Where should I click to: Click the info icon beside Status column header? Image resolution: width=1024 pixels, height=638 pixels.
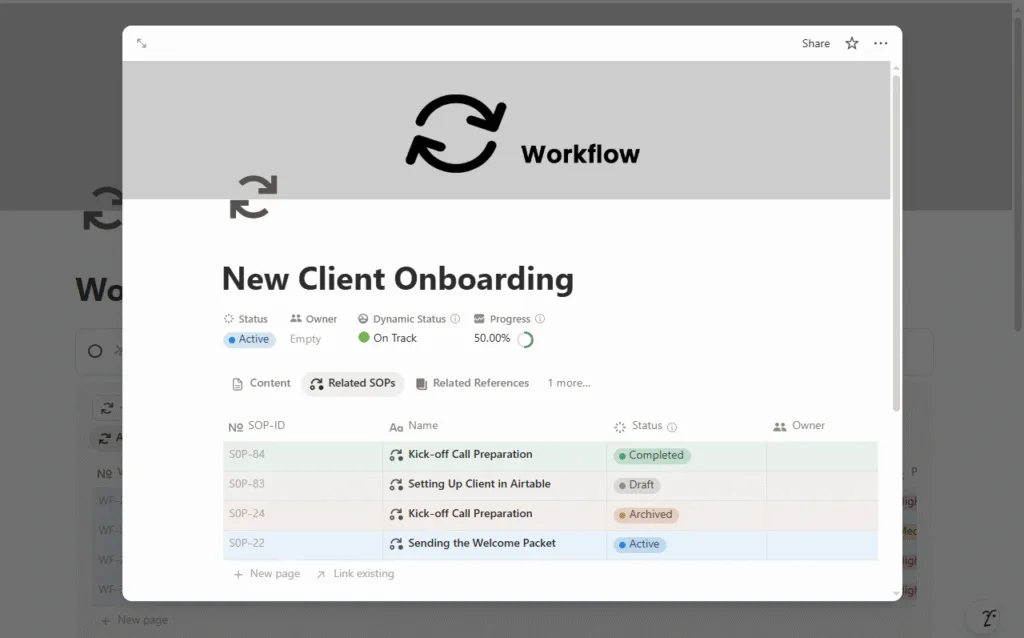tap(672, 427)
